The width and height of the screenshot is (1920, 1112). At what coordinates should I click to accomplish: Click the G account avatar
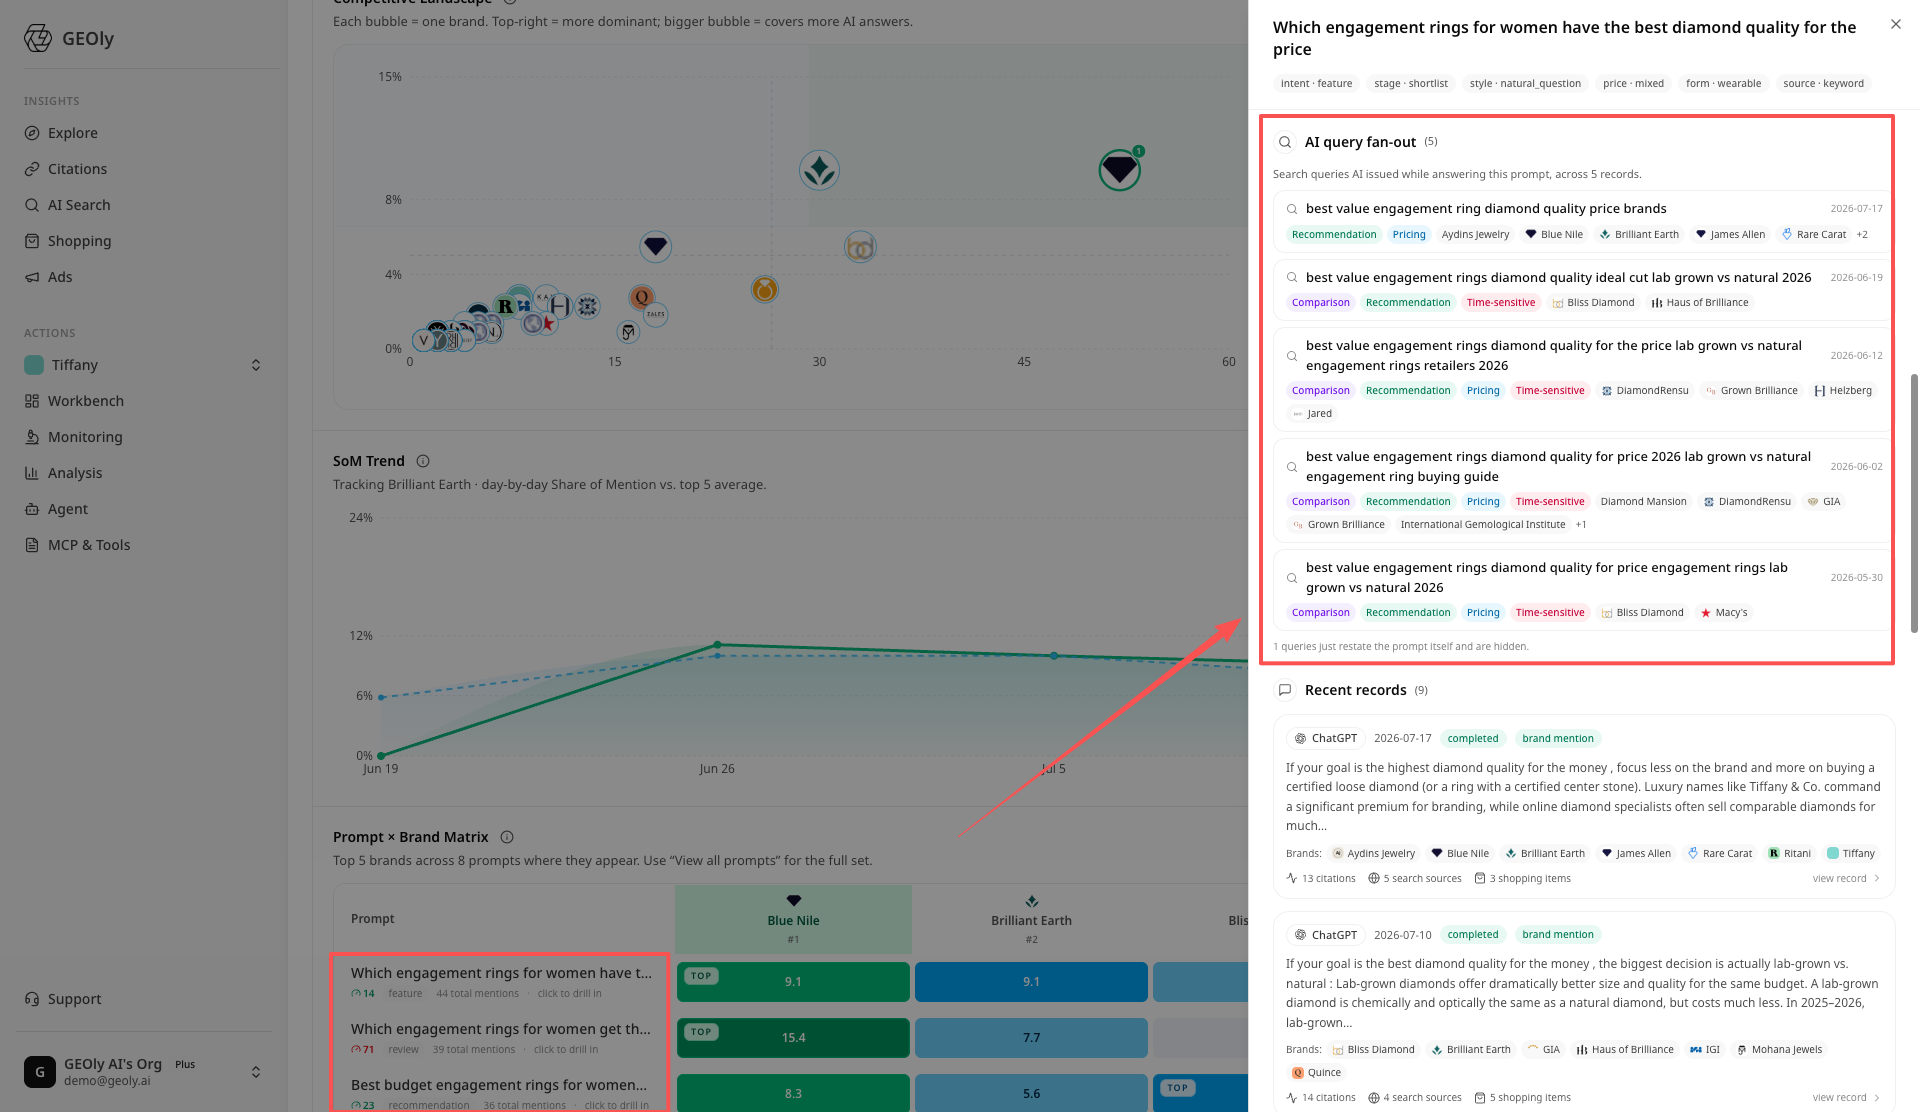click(40, 1072)
